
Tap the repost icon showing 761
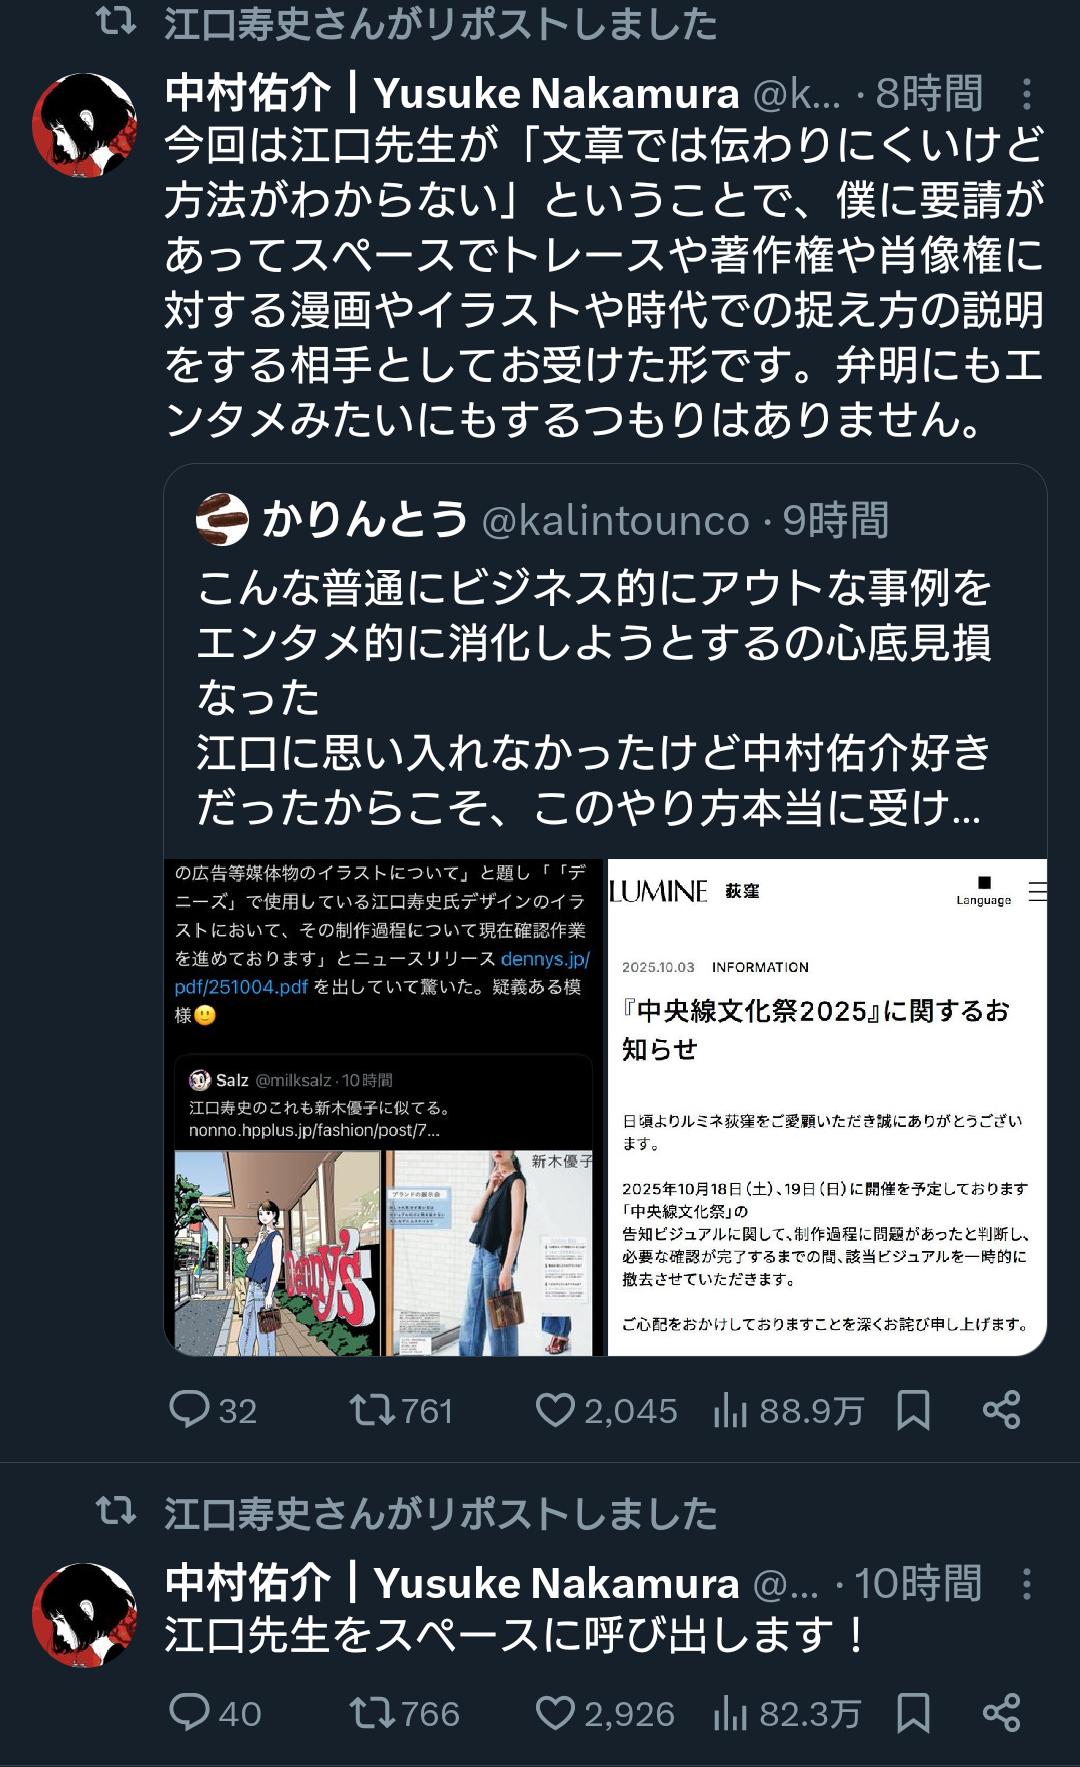370,1410
